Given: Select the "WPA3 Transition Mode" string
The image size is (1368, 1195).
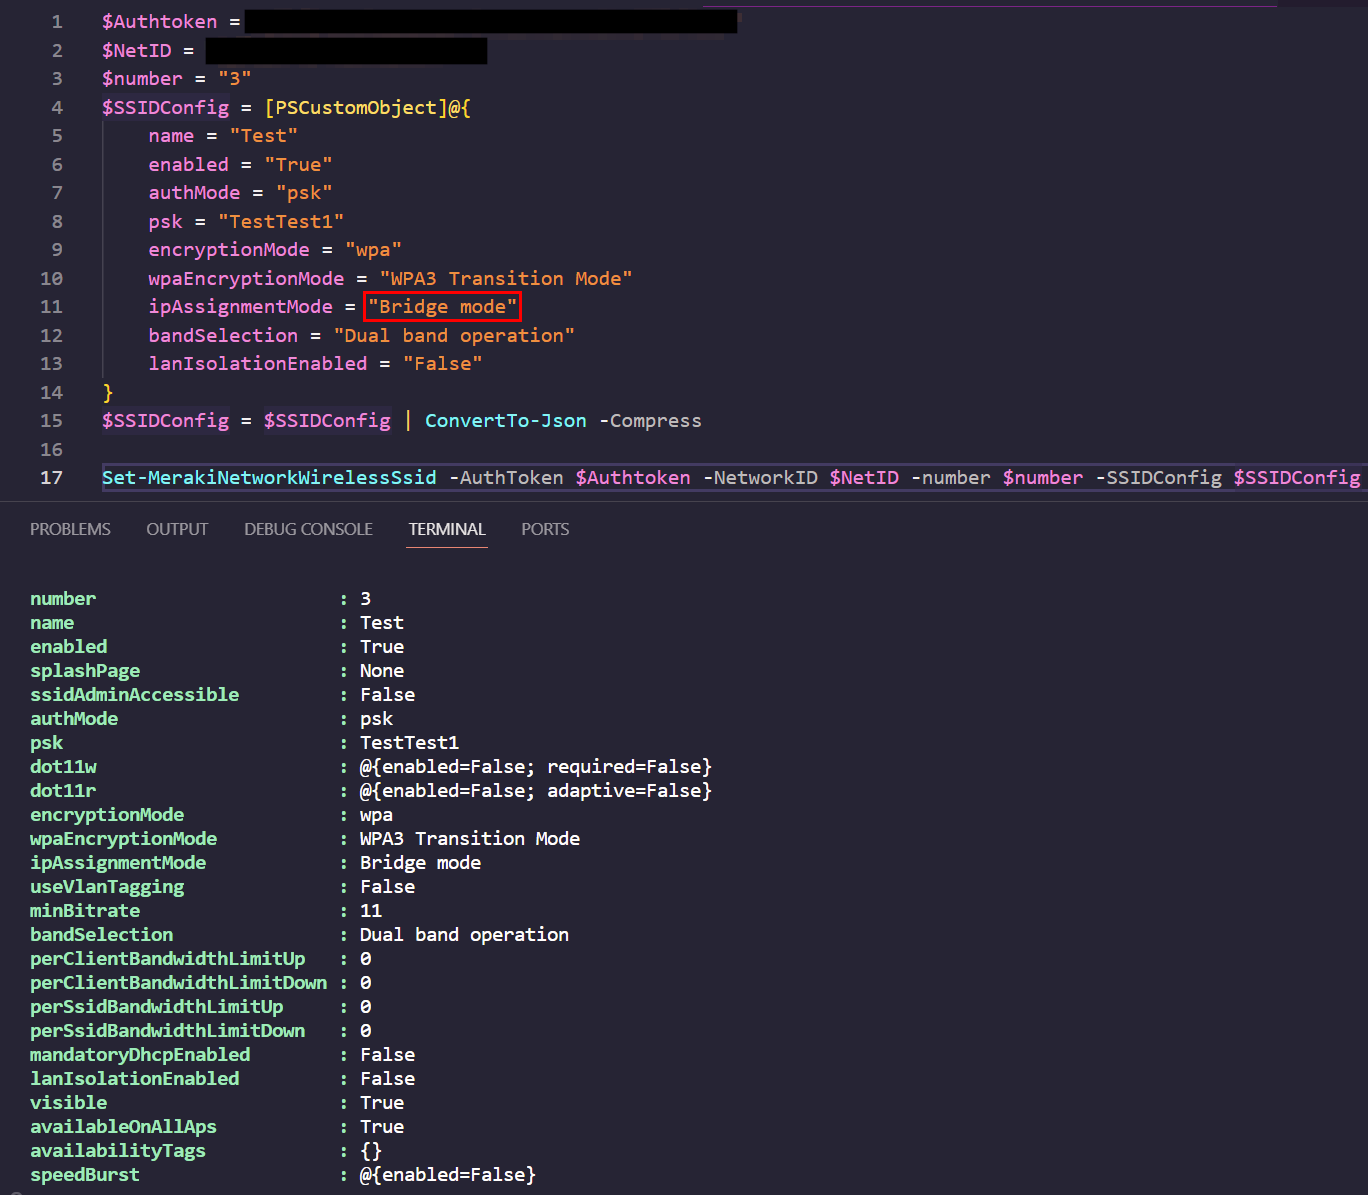Looking at the screenshot, I should (x=506, y=278).
